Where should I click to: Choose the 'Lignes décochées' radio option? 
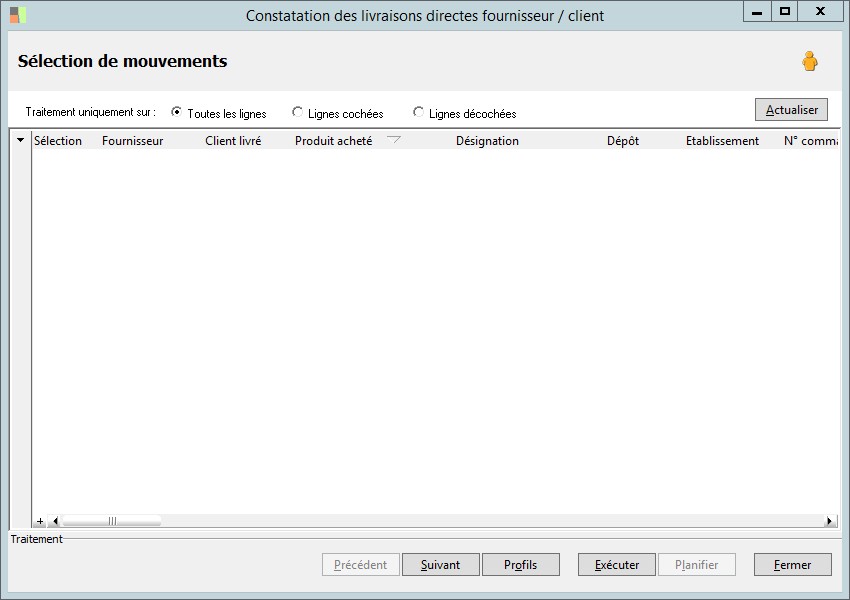click(x=418, y=112)
